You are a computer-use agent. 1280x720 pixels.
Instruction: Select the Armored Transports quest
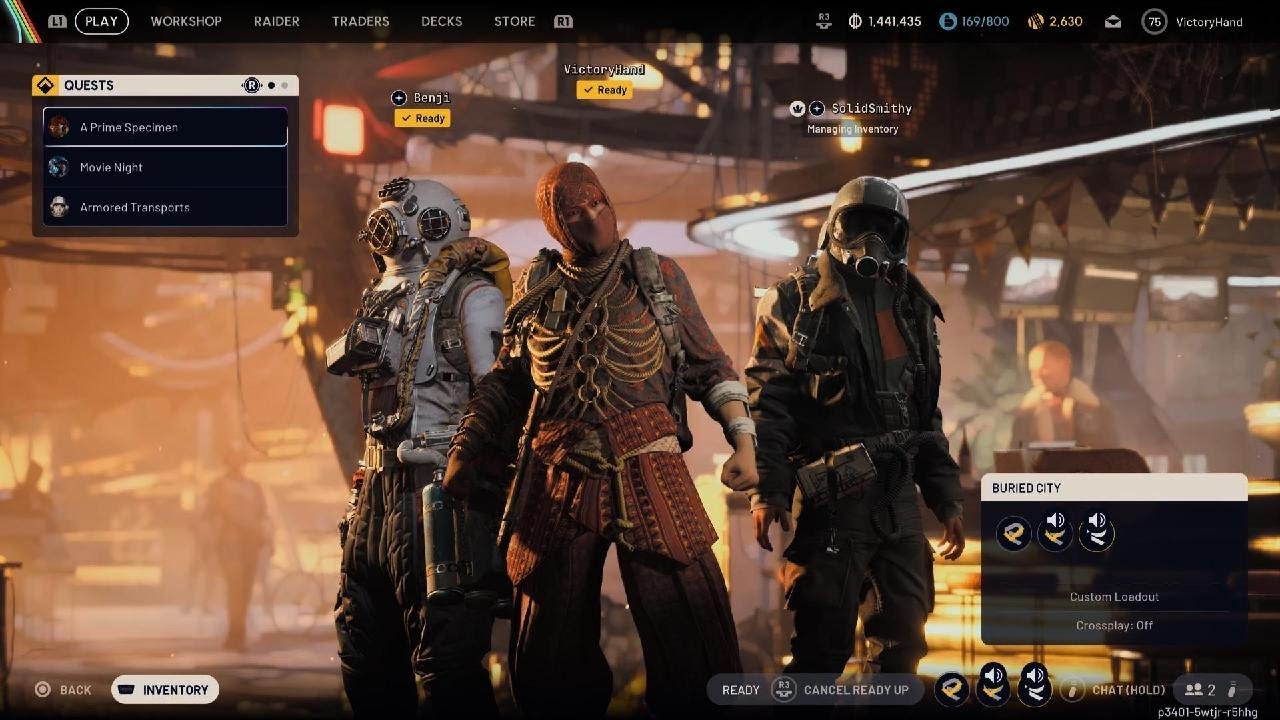(165, 207)
